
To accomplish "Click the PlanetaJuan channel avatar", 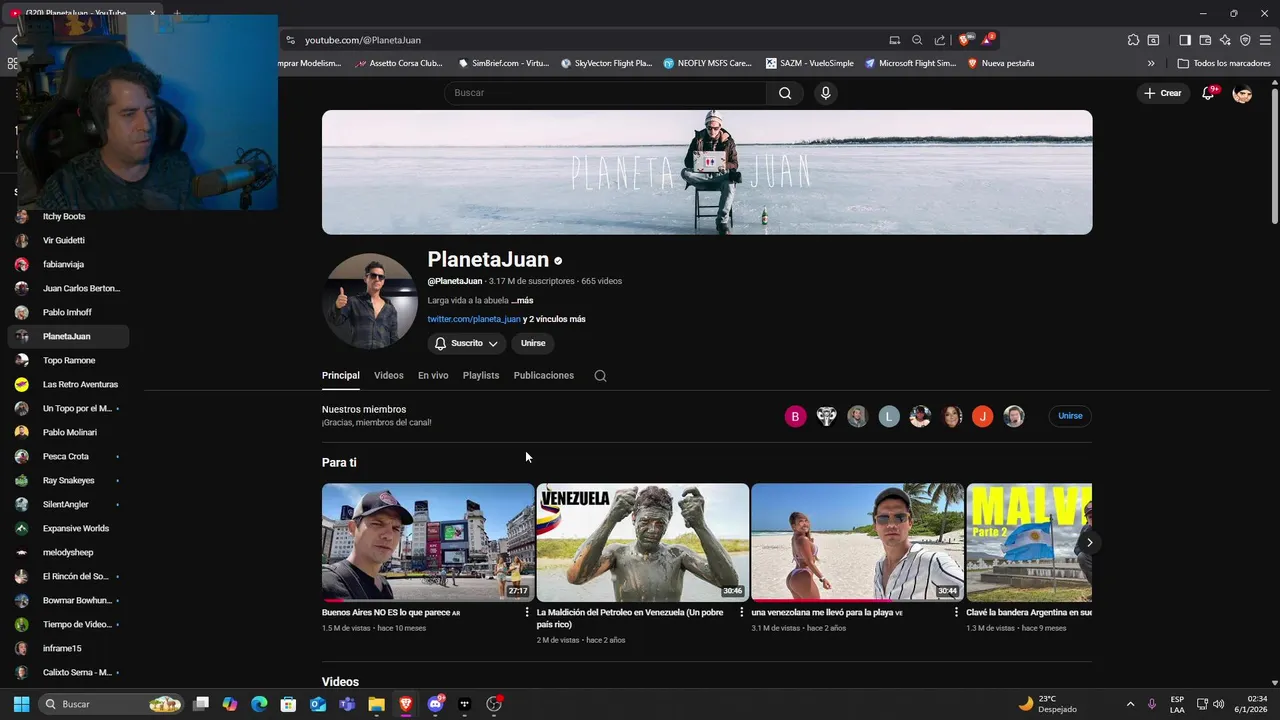I will click(x=370, y=301).
